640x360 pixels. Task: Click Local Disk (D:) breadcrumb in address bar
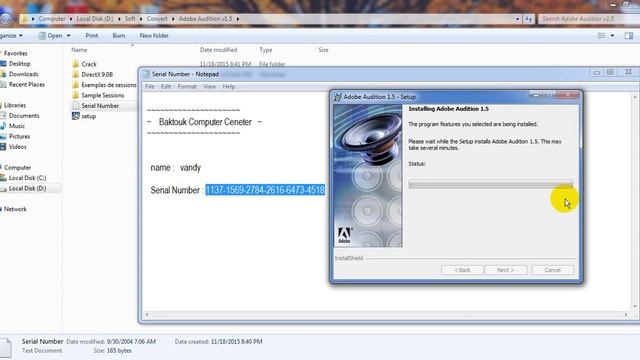[95, 19]
